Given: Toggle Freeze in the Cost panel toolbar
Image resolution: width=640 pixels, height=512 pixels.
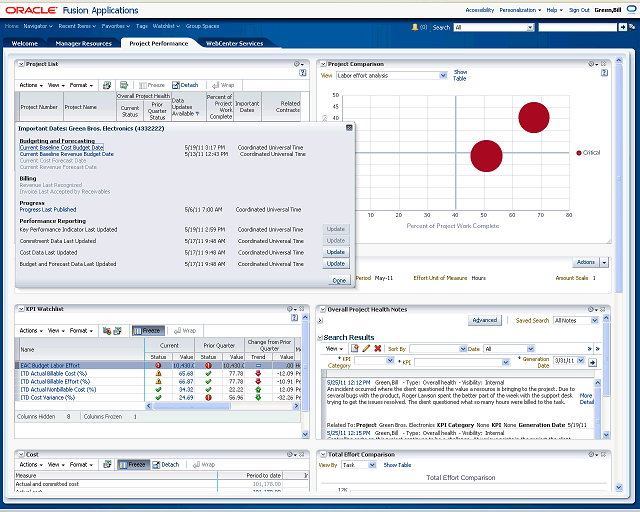Looking at the screenshot, I should [x=135, y=464].
